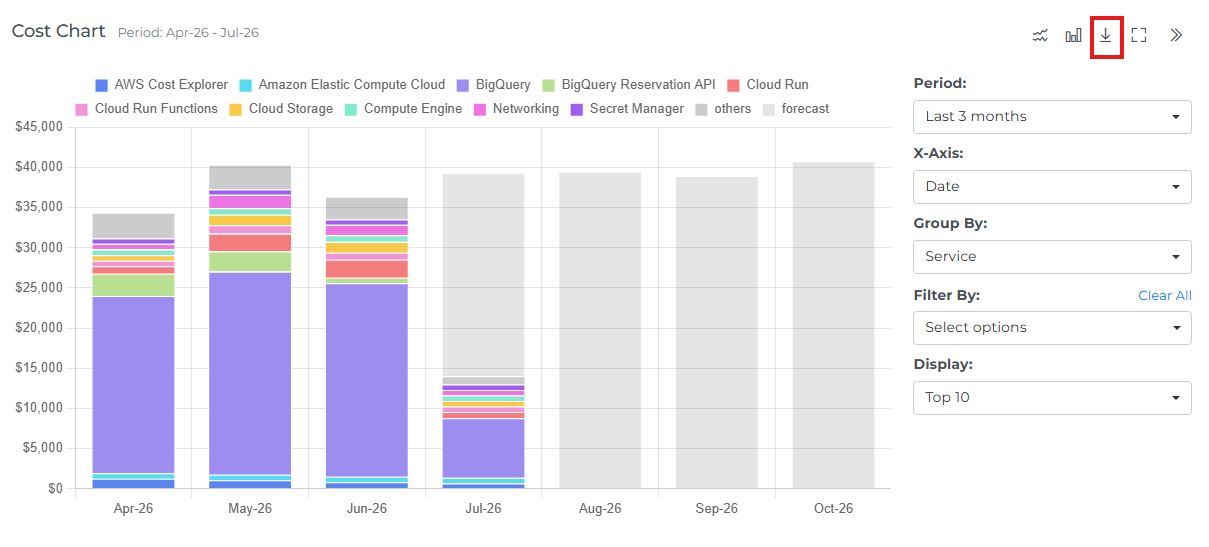Switch to line chart view icon
The height and width of the screenshot is (547, 1209).
[x=1040, y=36]
